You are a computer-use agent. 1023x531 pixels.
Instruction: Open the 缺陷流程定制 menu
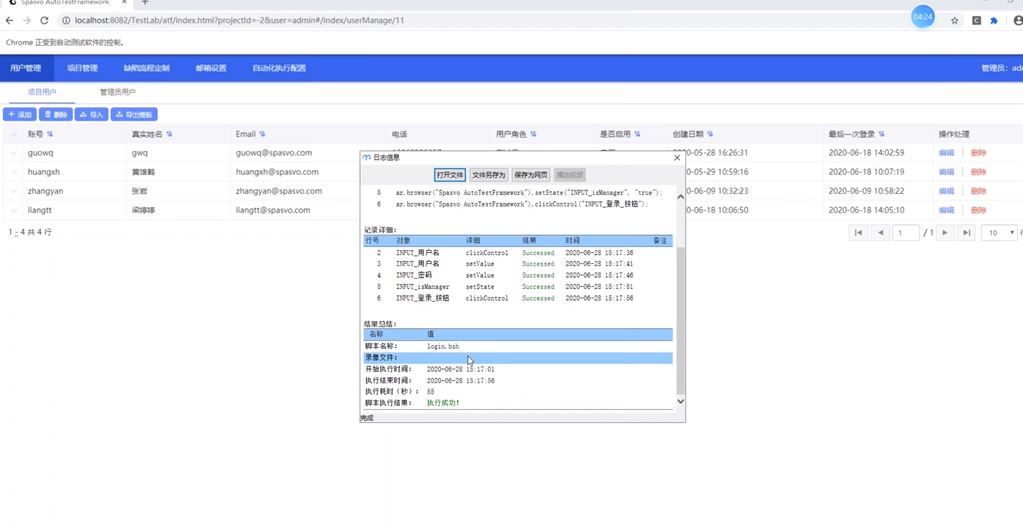click(x=147, y=68)
